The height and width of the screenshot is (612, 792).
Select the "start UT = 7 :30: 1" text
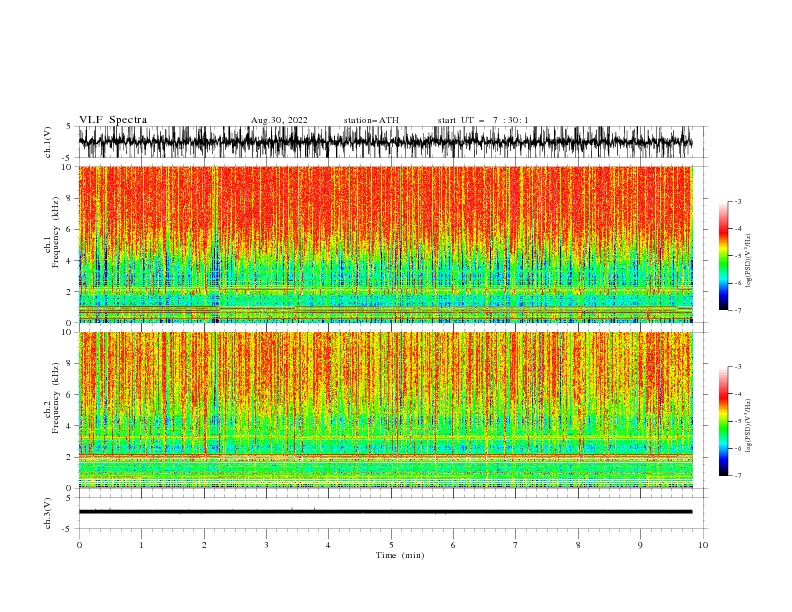click(x=483, y=120)
